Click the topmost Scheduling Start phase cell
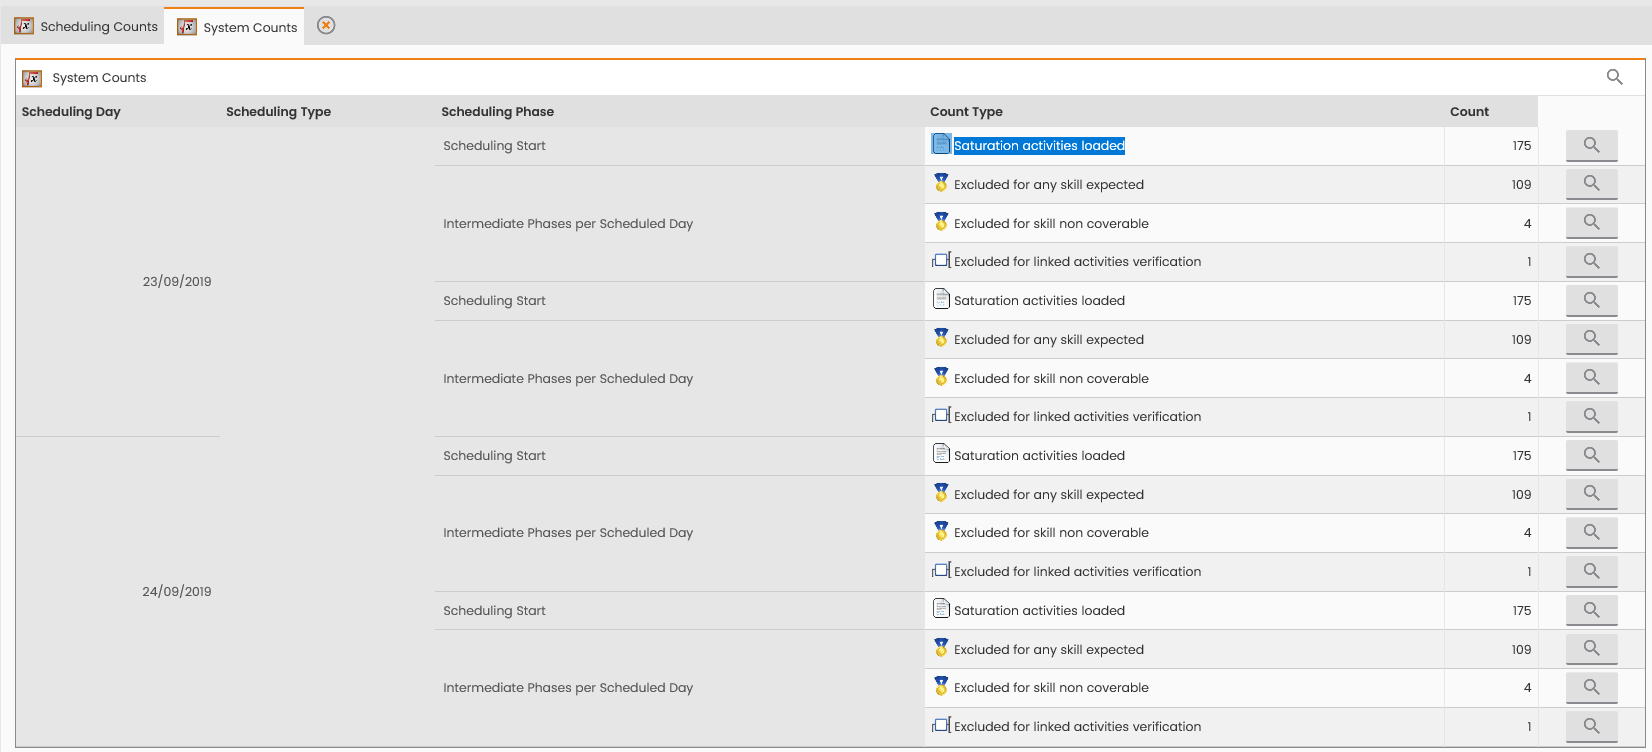This screenshot has width=1652, height=752. 680,146
